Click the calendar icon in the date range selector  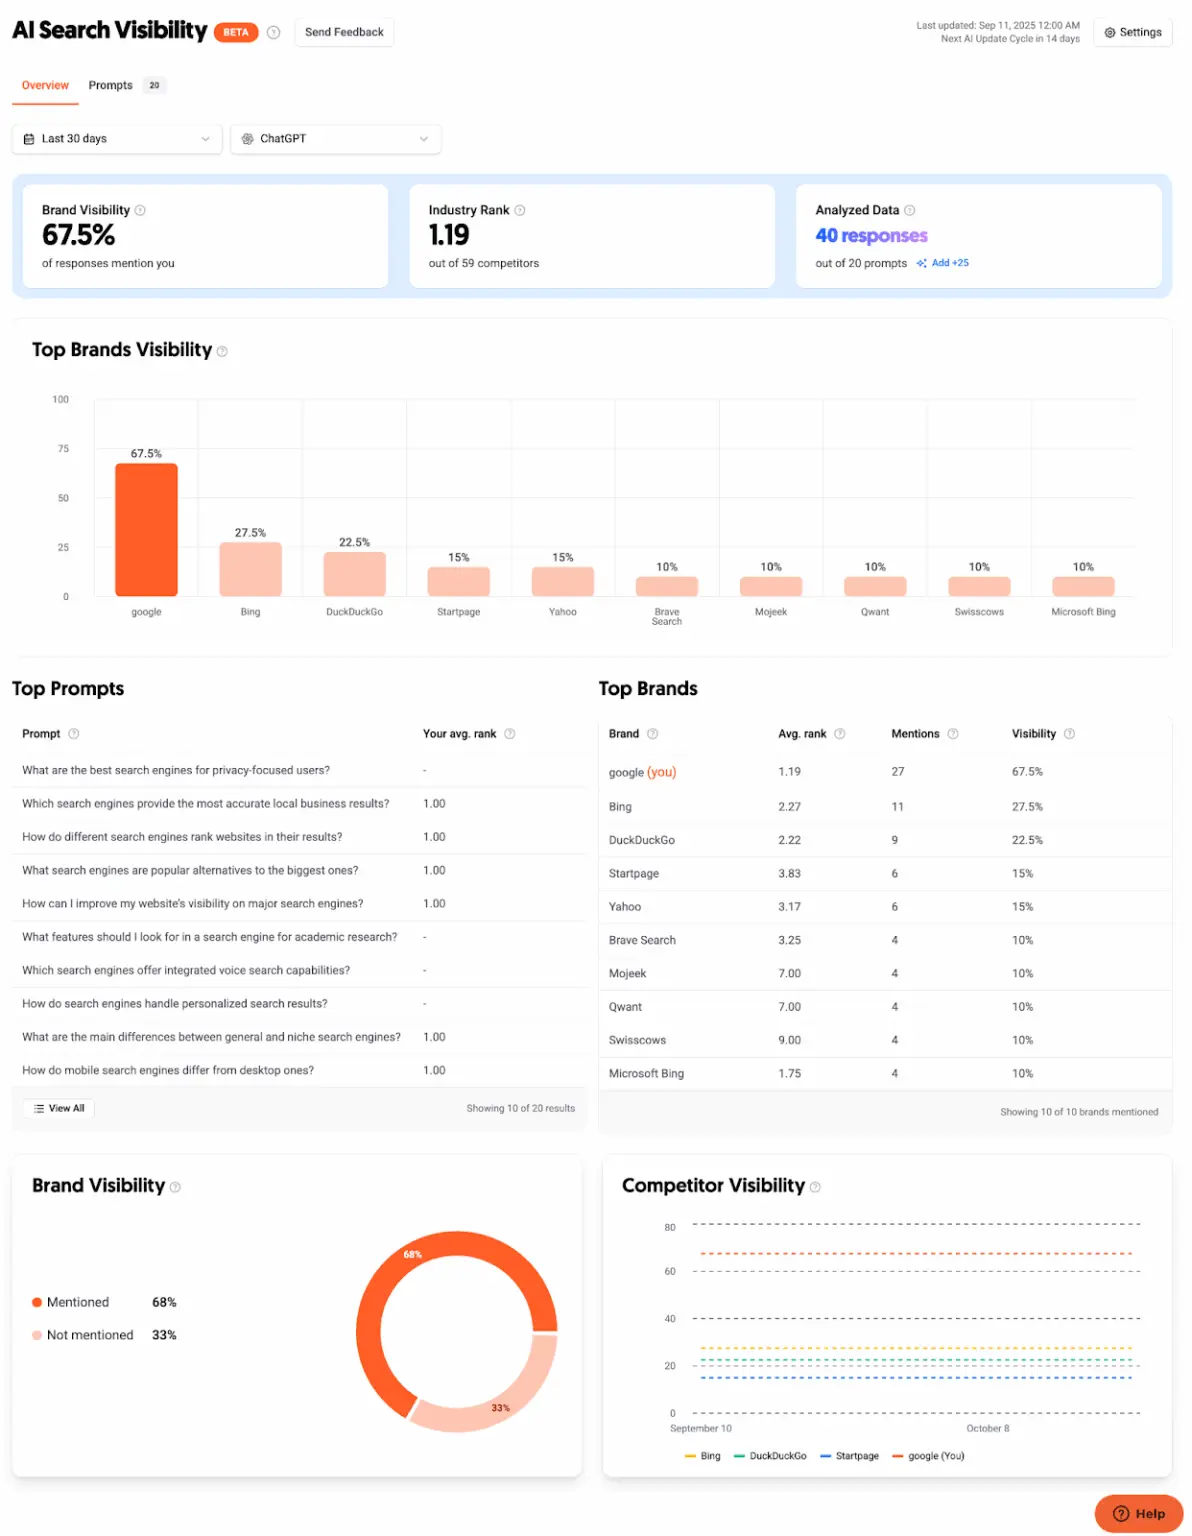29,139
